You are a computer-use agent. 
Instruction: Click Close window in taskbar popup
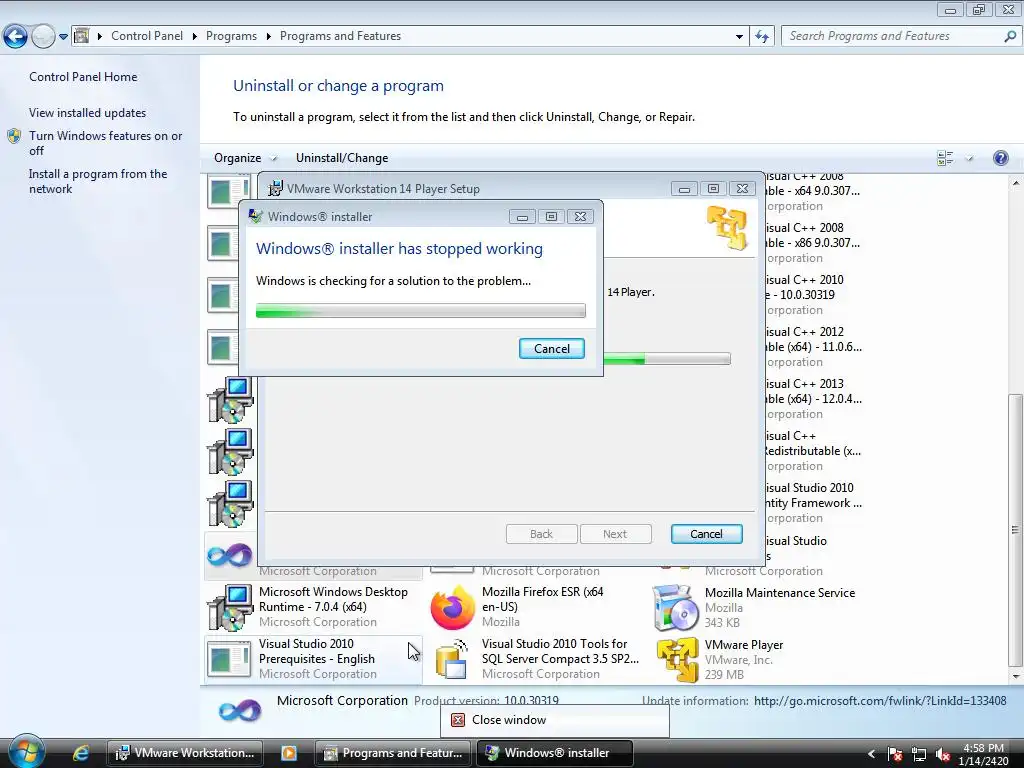point(554,720)
